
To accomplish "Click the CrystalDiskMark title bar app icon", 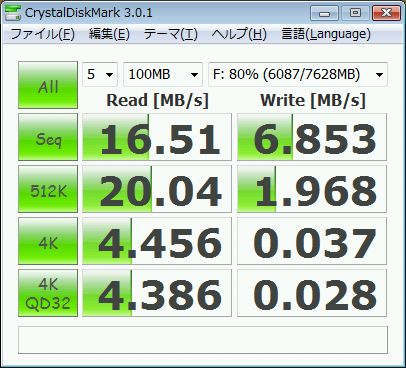I will pyautogui.click(x=13, y=12).
